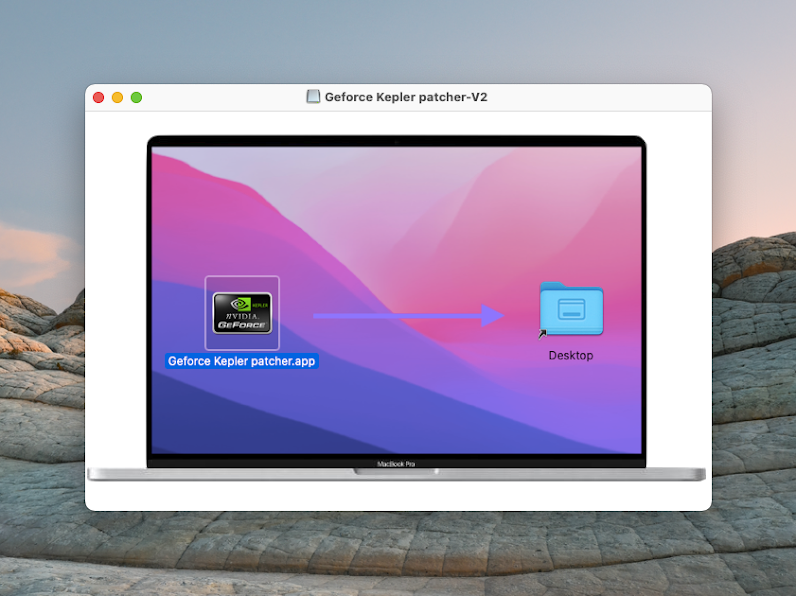The width and height of the screenshot is (796, 596).
Task: Click the disk icon in the title bar
Action: [313, 97]
